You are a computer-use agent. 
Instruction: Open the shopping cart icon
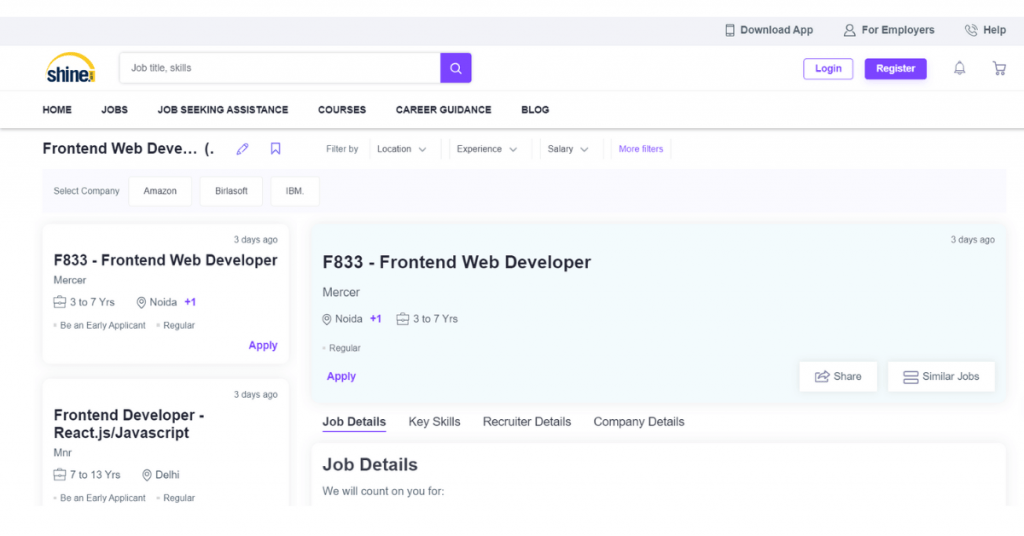pyautogui.click(x=999, y=68)
